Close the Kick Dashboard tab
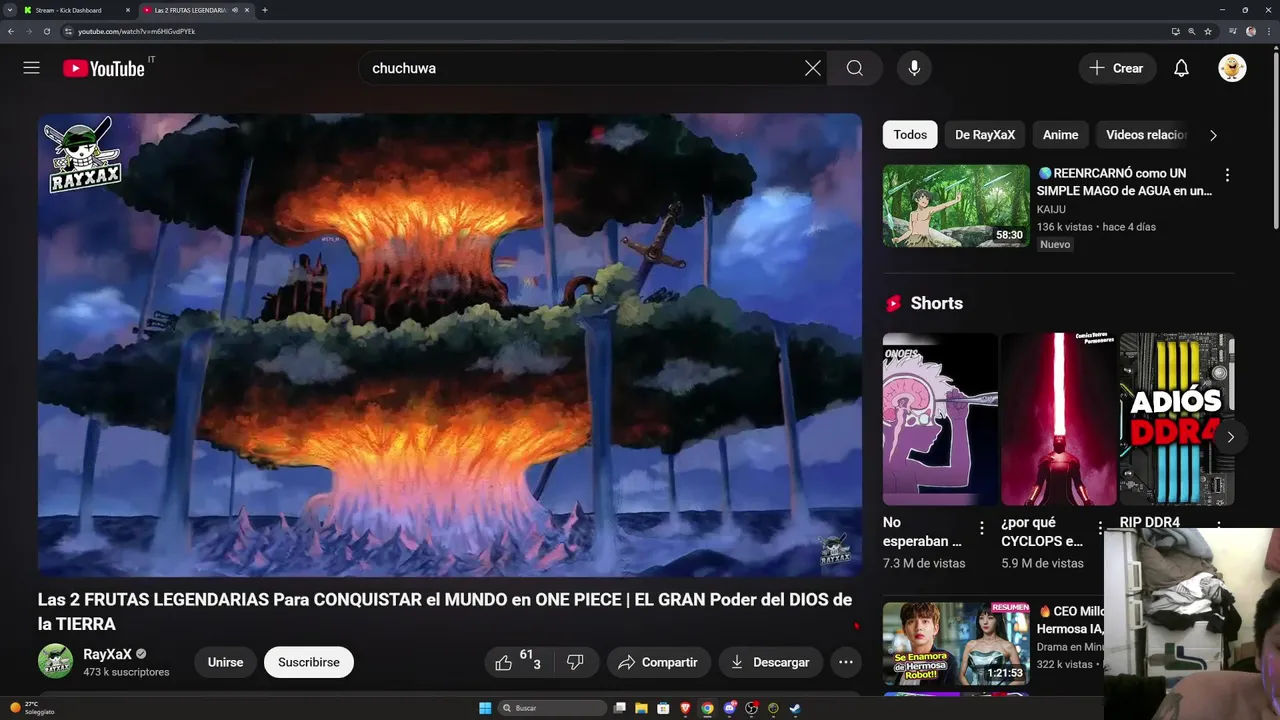Image resolution: width=1280 pixels, height=720 pixels. pyautogui.click(x=128, y=10)
